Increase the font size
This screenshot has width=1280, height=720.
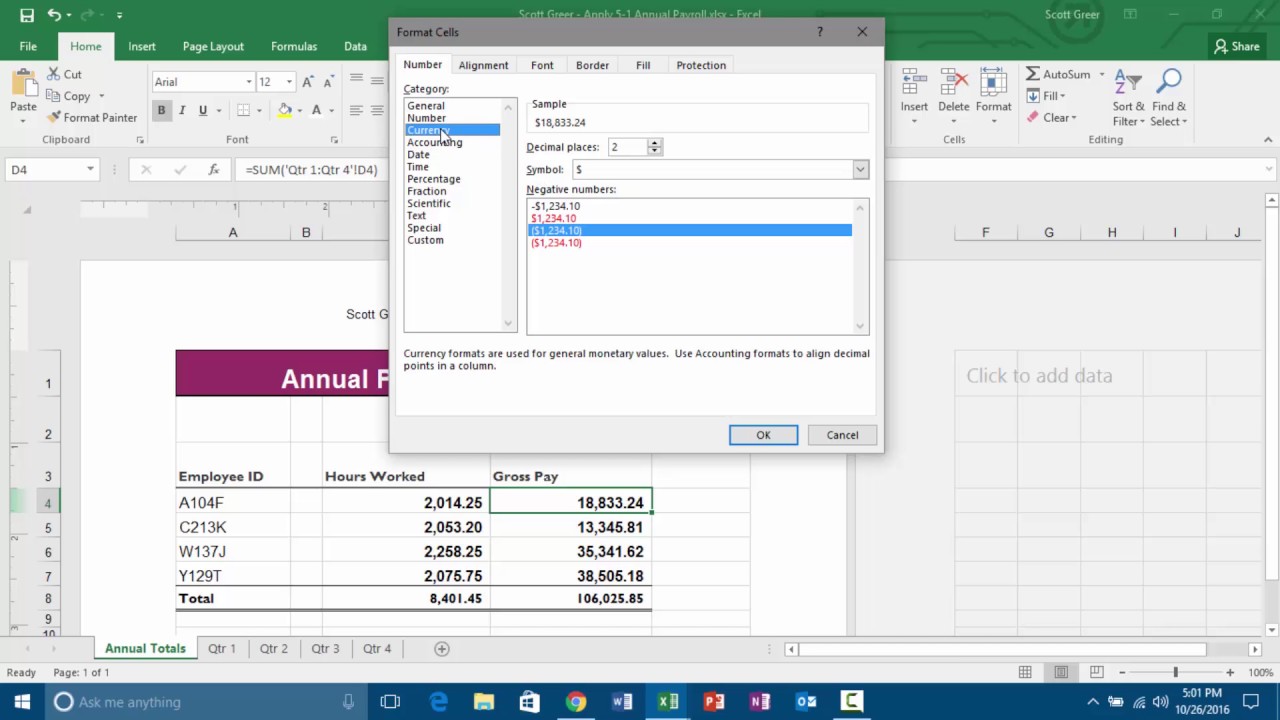308,82
